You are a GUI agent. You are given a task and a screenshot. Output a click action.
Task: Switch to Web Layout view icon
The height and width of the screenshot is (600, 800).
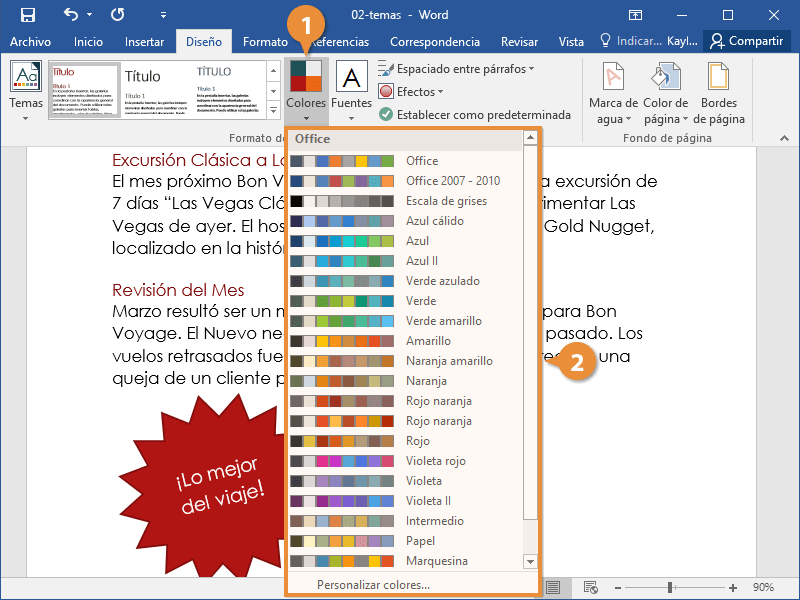tap(591, 587)
